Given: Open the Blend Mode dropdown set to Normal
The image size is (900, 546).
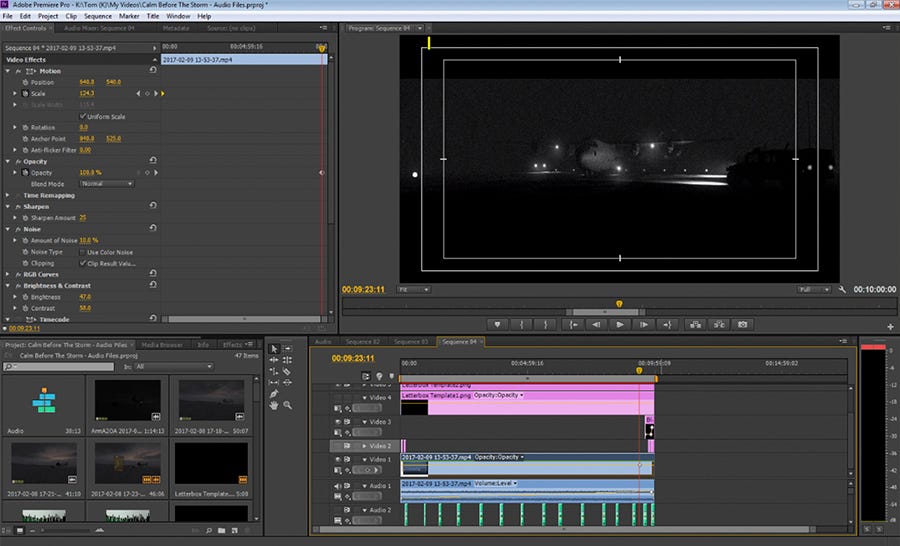Looking at the screenshot, I should tap(107, 184).
